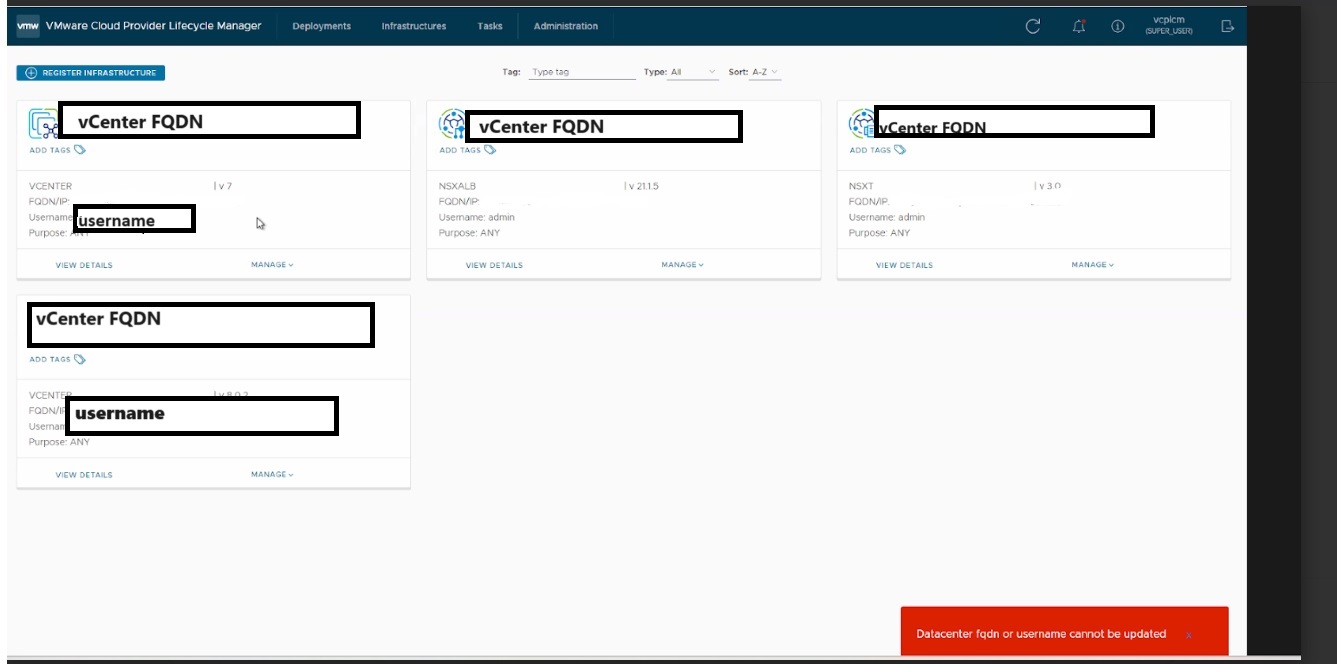This screenshot has height=664, width=1337.
Task: Click the 'Datacenter fqdn or username cannot be updated' message
Action: tap(1041, 634)
